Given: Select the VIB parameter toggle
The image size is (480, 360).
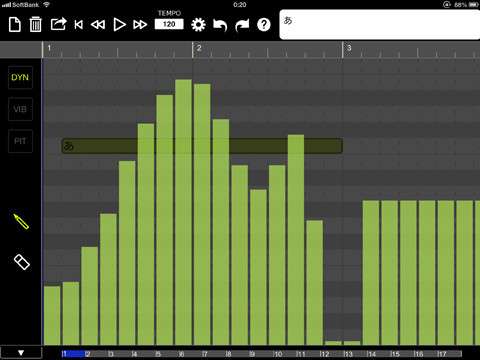Looking at the screenshot, I should [x=20, y=109].
